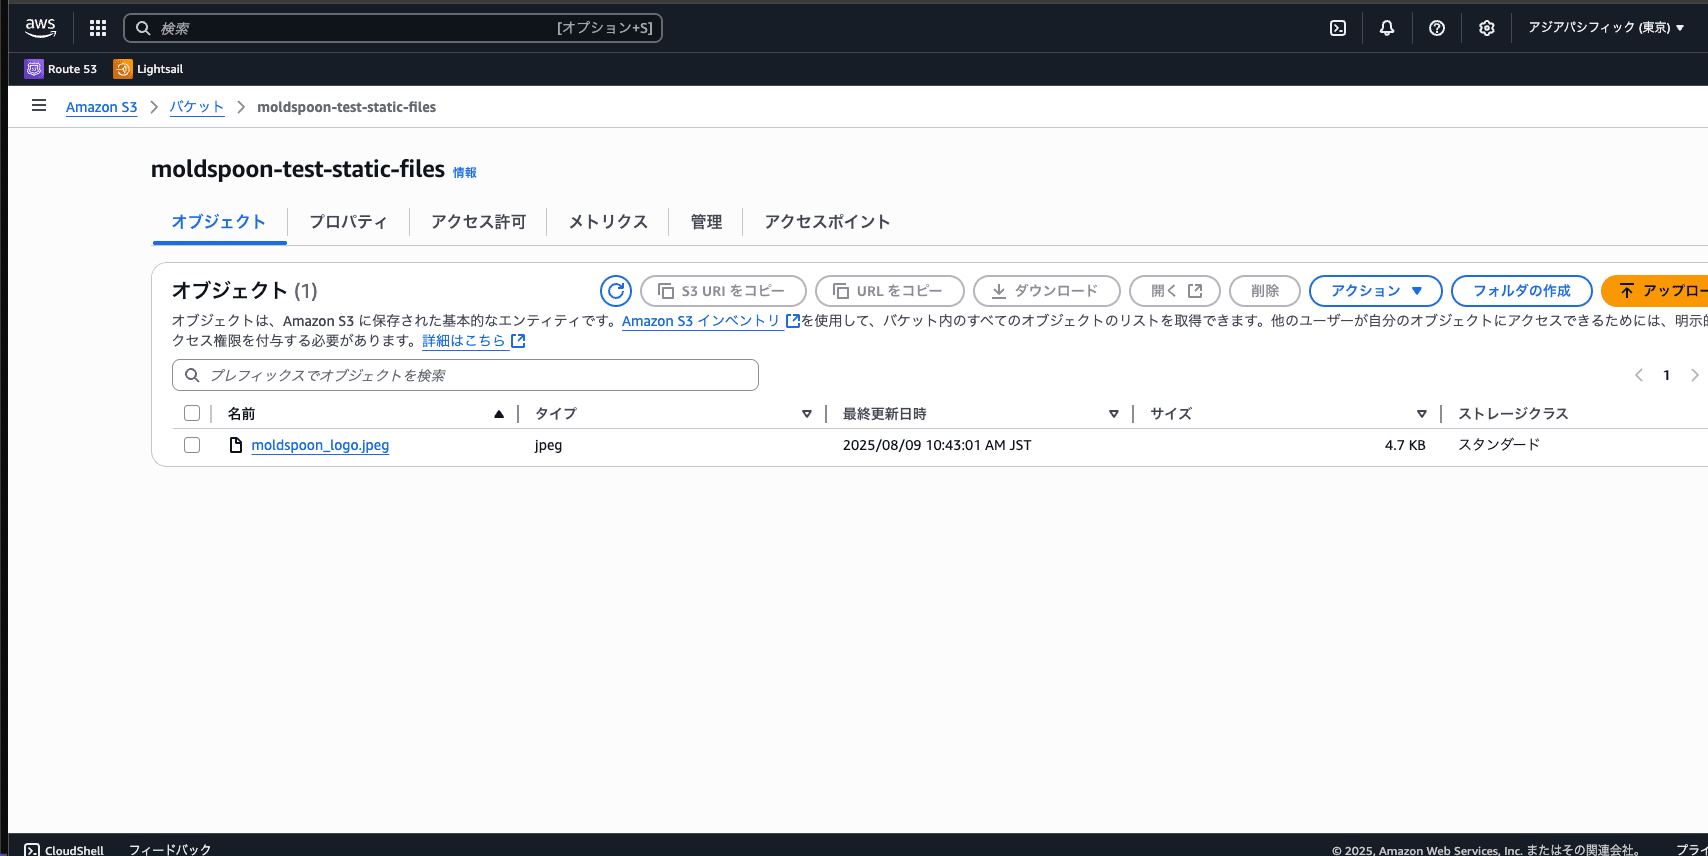Launch CloudShell from top bar icon

tap(1338, 28)
